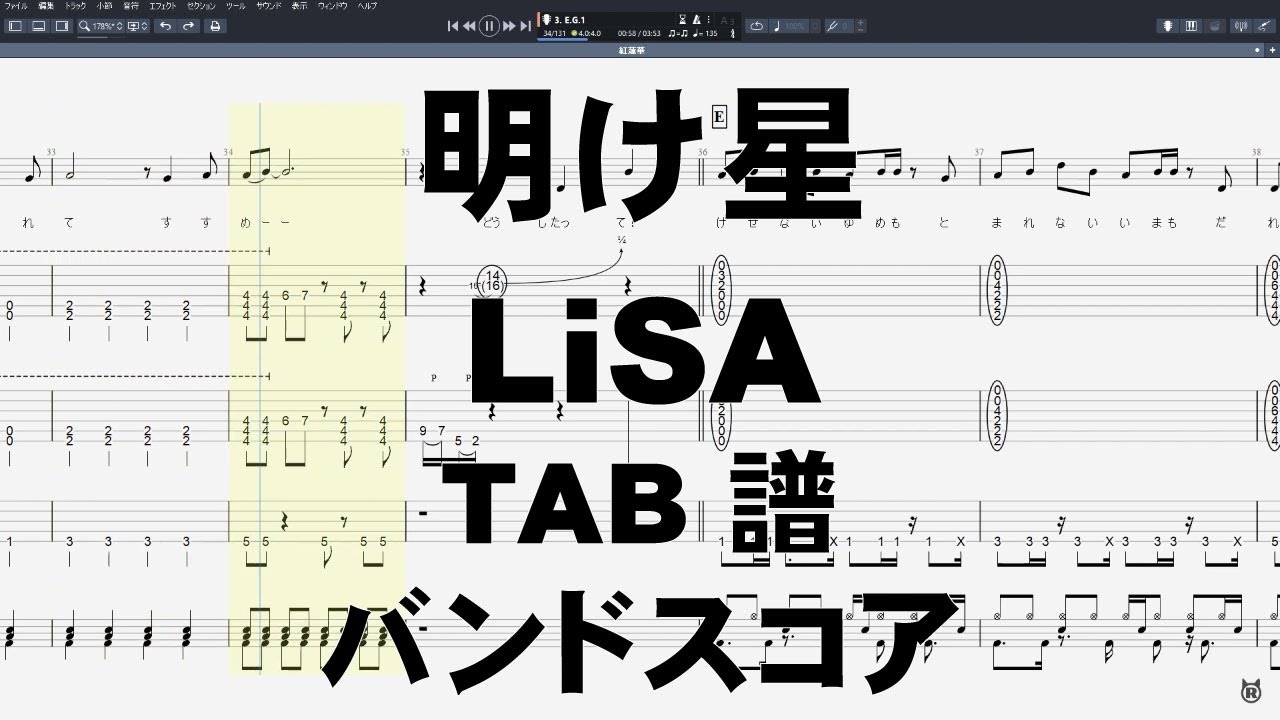Click measure number 37

[x=979, y=152]
